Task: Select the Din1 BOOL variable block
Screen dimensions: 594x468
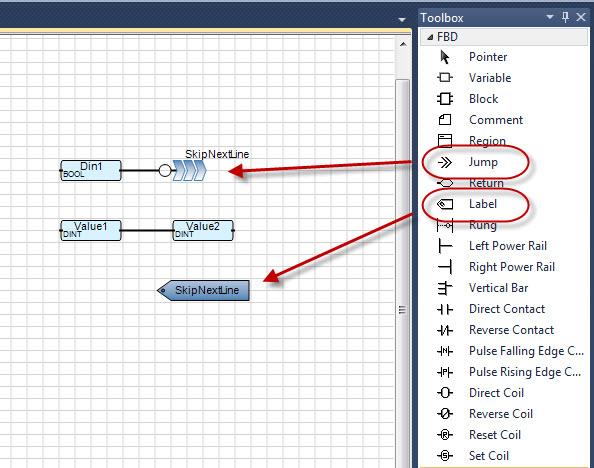Action: point(91,171)
